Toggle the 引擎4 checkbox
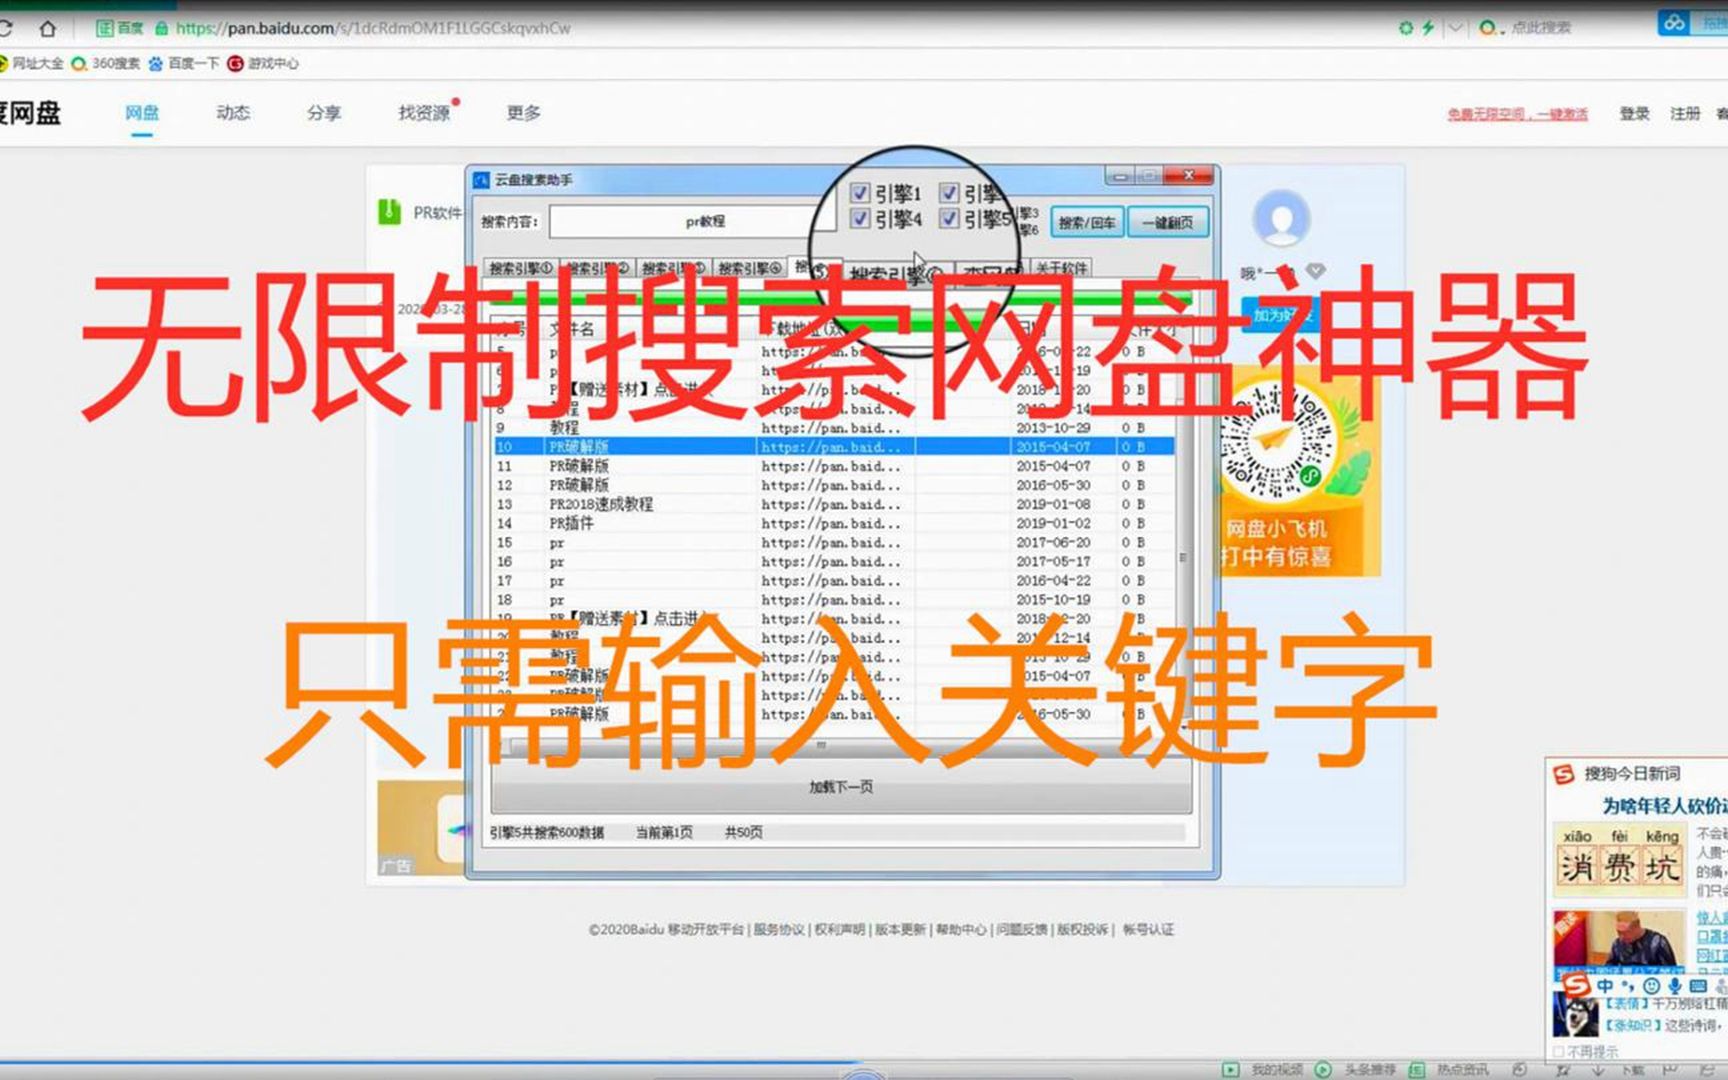This screenshot has width=1728, height=1080. click(860, 218)
